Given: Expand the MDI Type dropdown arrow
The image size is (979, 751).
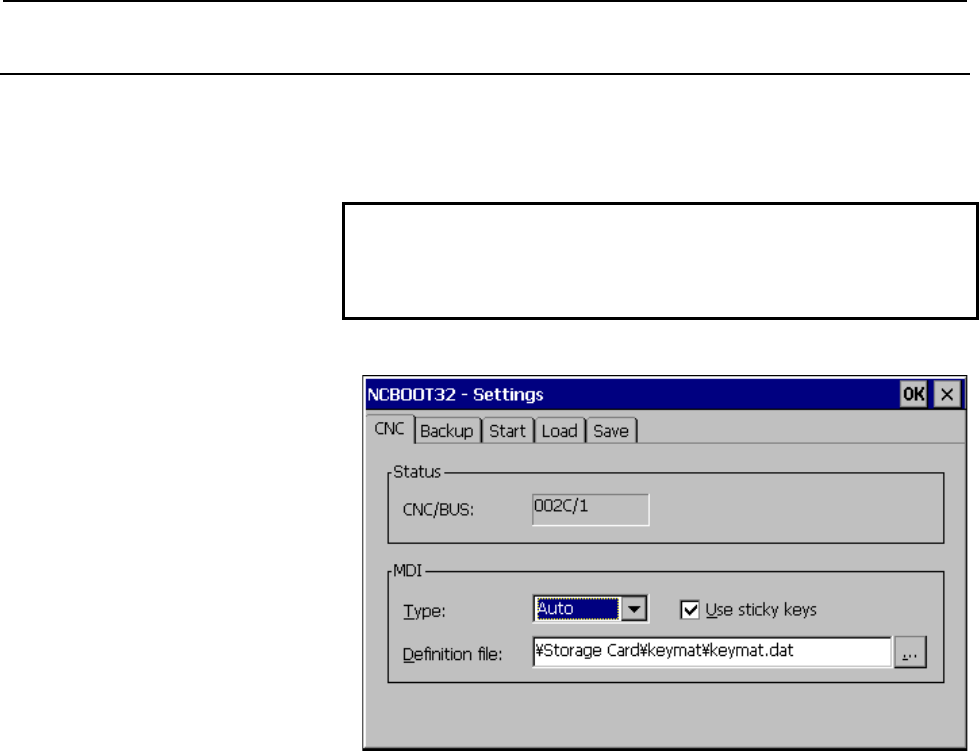Looking at the screenshot, I should pyautogui.click(x=634, y=609).
